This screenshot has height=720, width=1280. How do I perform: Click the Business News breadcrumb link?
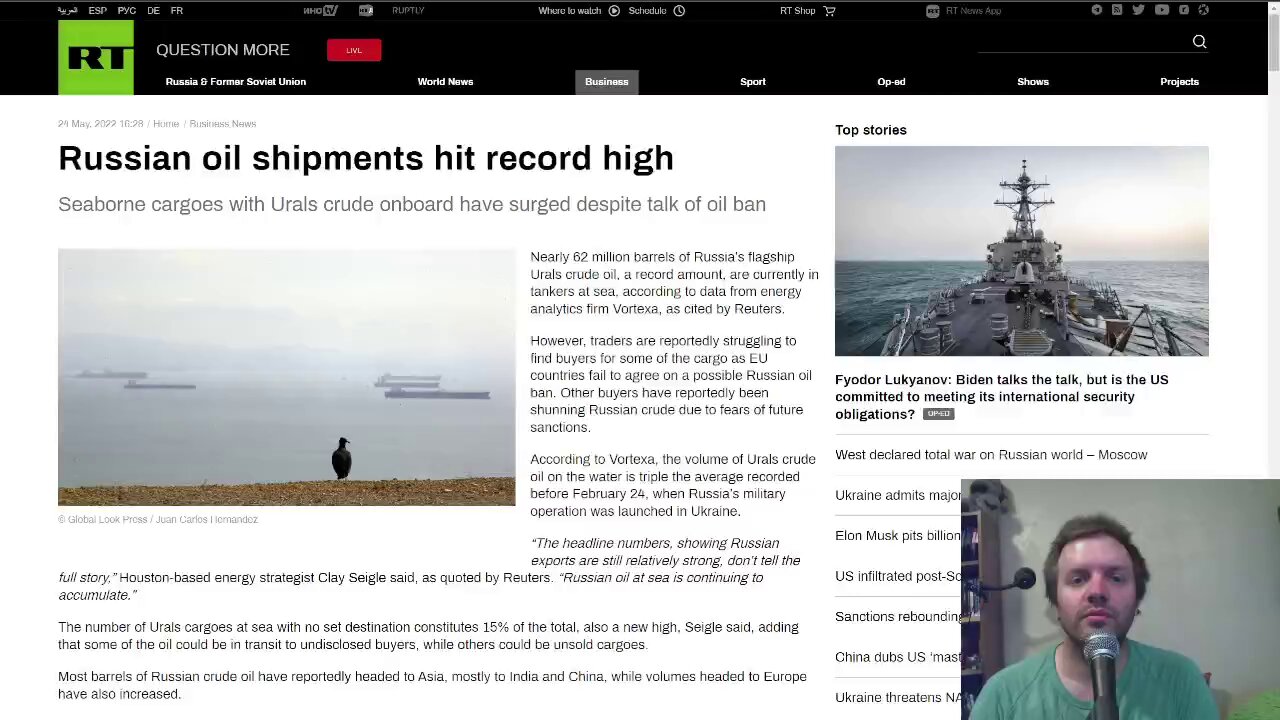(x=223, y=124)
